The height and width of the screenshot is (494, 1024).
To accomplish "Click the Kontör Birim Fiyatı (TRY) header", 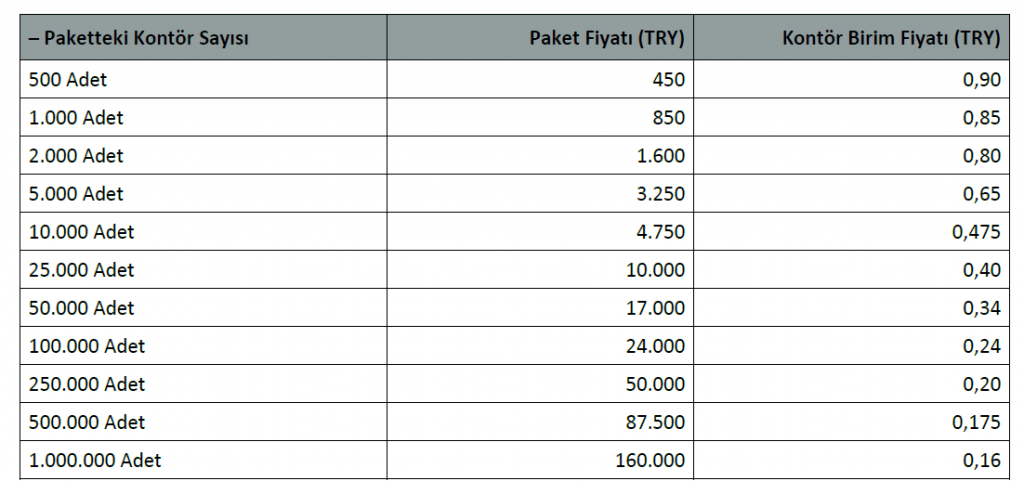I will click(852, 37).
